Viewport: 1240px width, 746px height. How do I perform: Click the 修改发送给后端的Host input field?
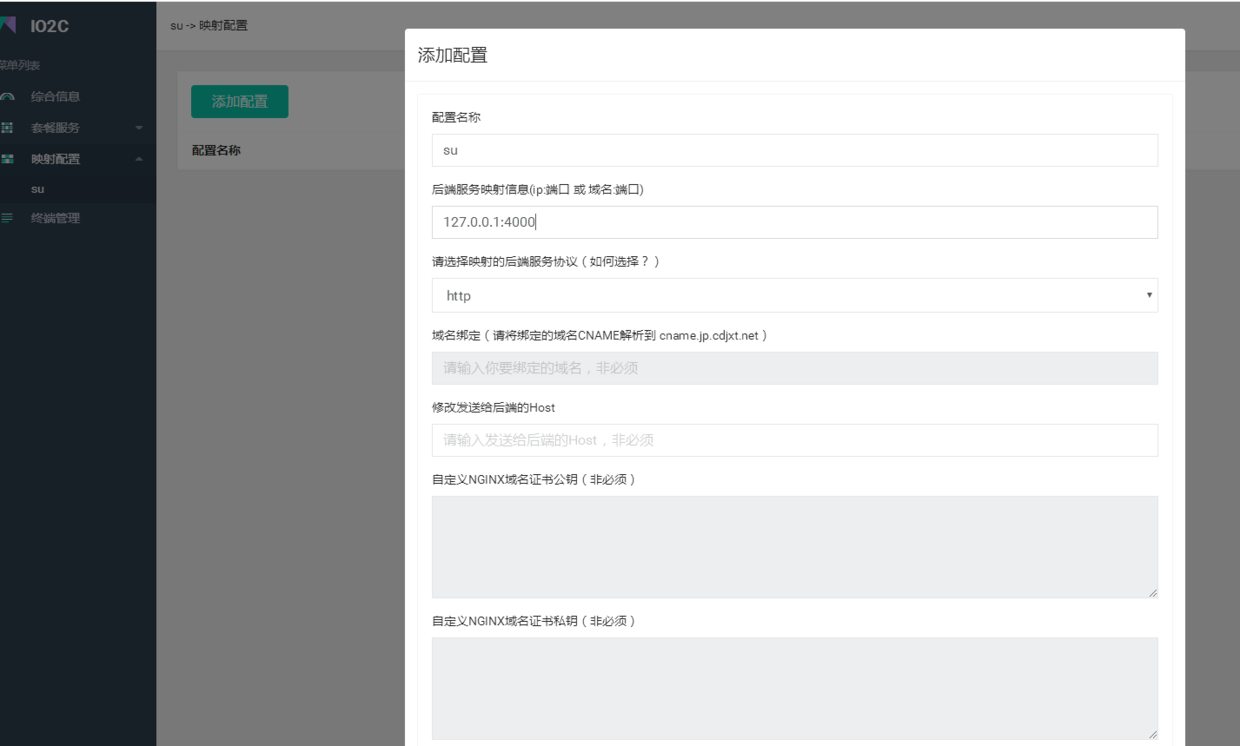click(x=795, y=440)
